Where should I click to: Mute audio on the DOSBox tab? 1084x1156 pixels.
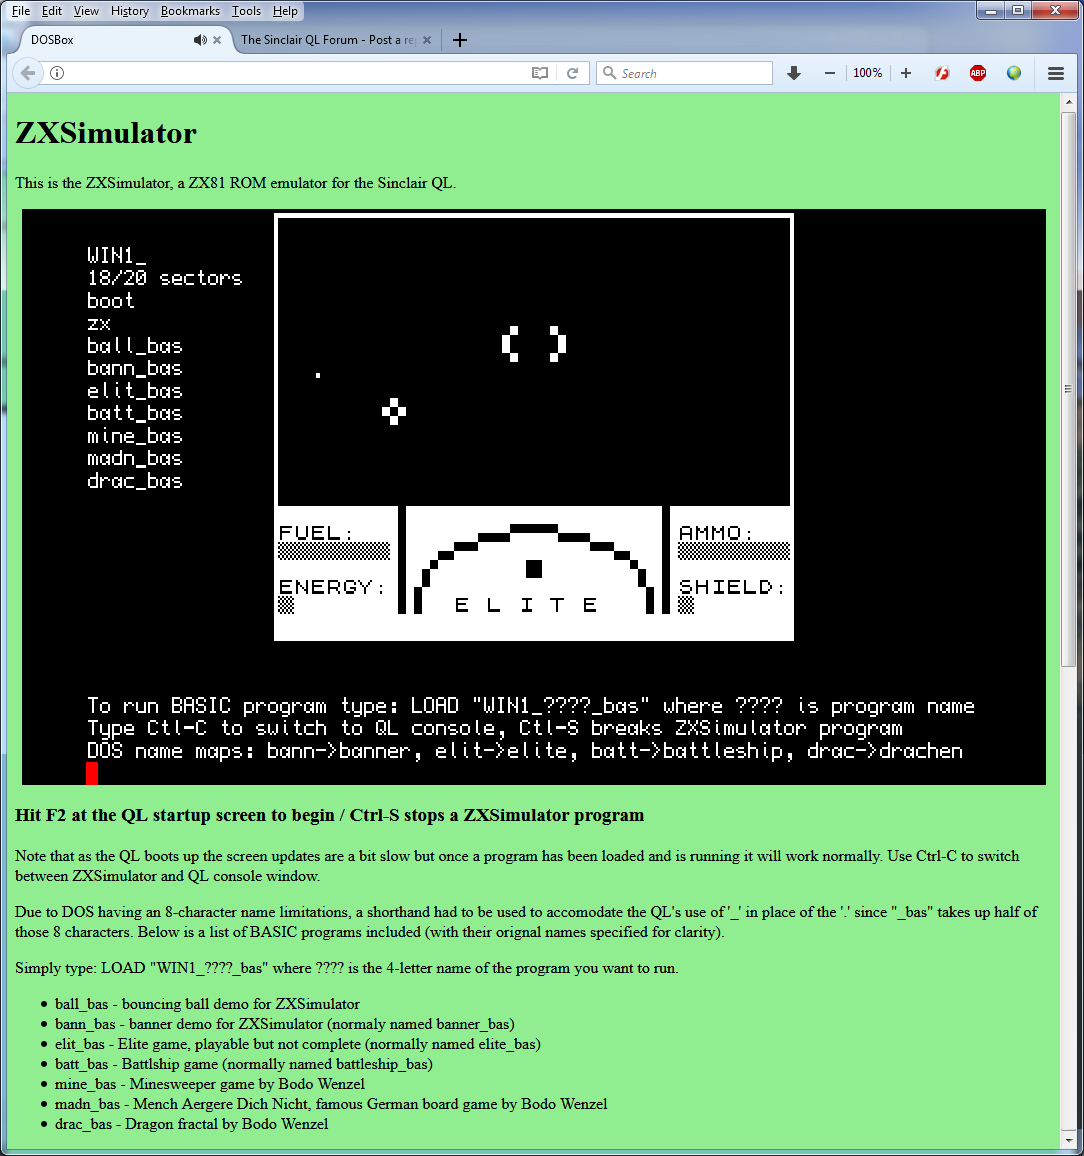[200, 40]
